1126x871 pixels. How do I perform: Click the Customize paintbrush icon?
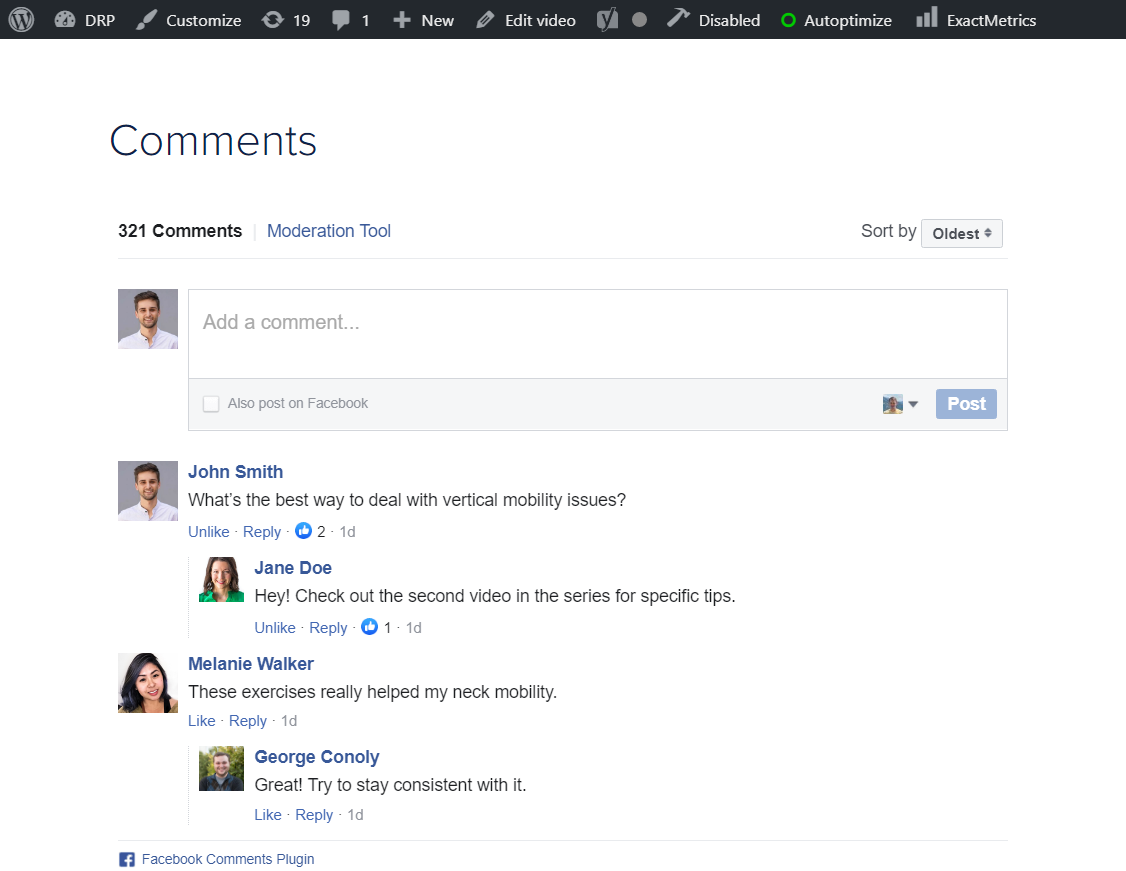(x=146, y=19)
